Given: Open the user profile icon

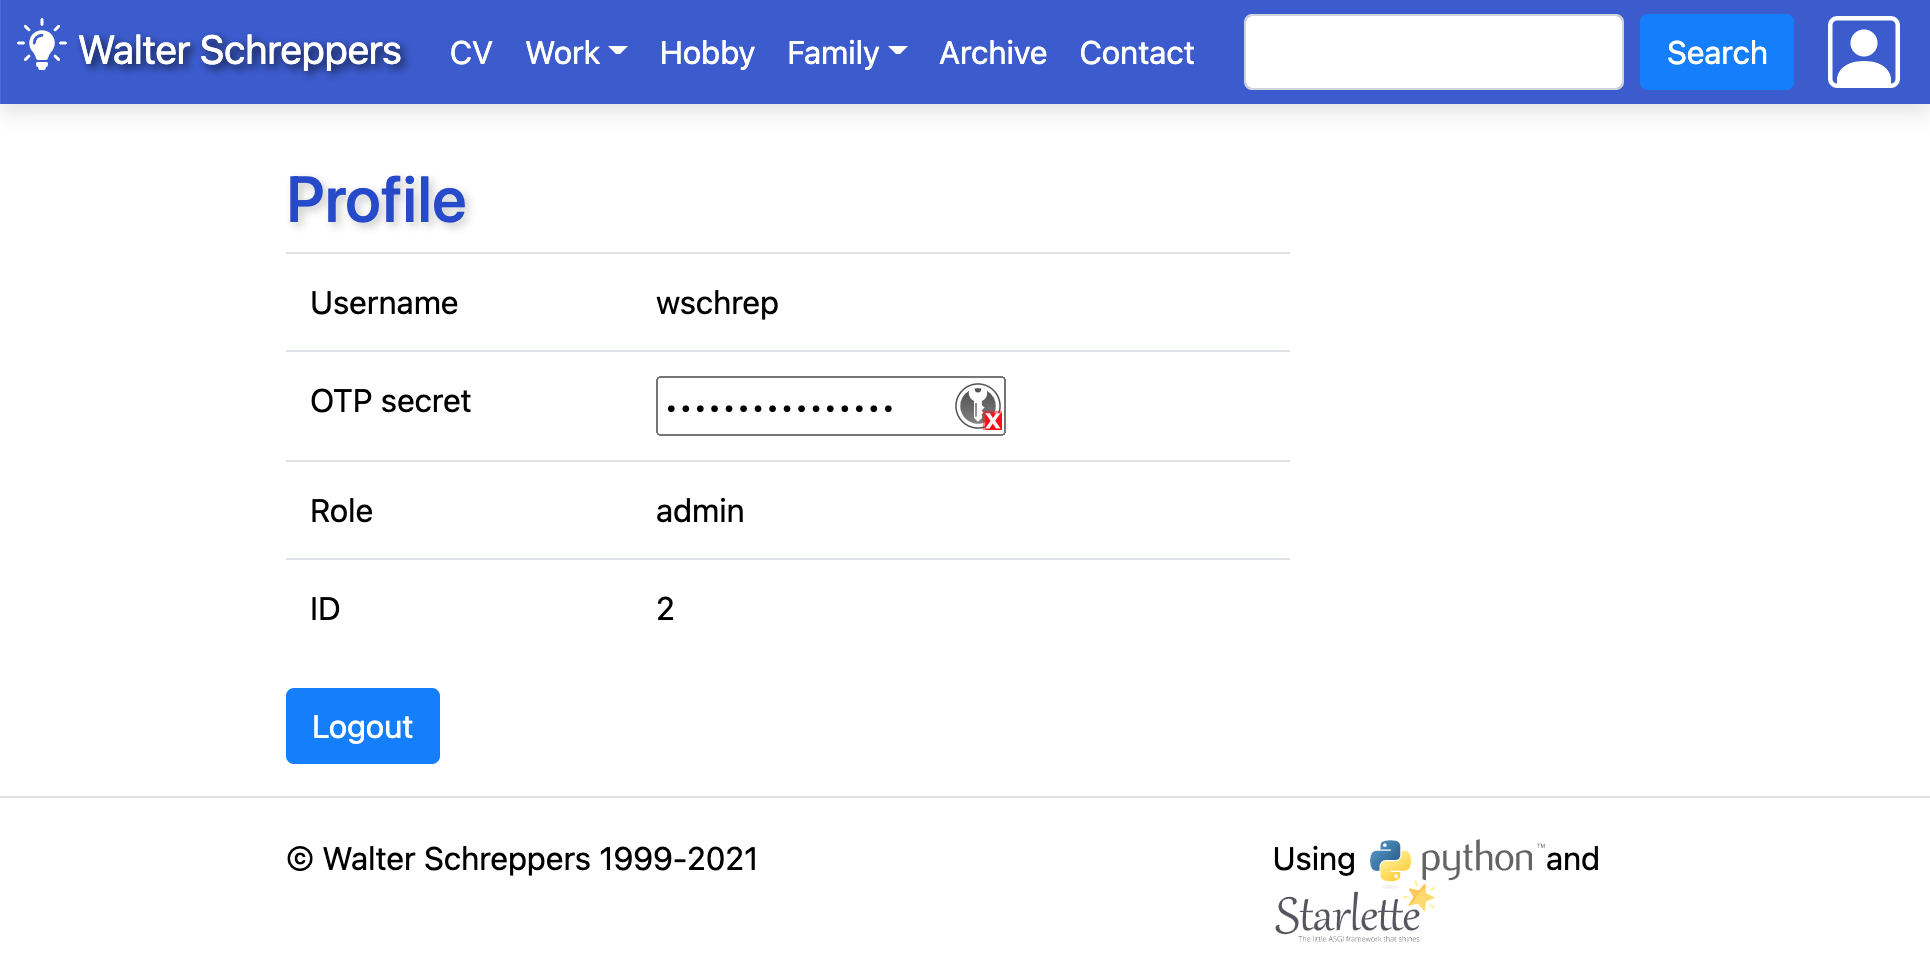Looking at the screenshot, I should point(1863,52).
